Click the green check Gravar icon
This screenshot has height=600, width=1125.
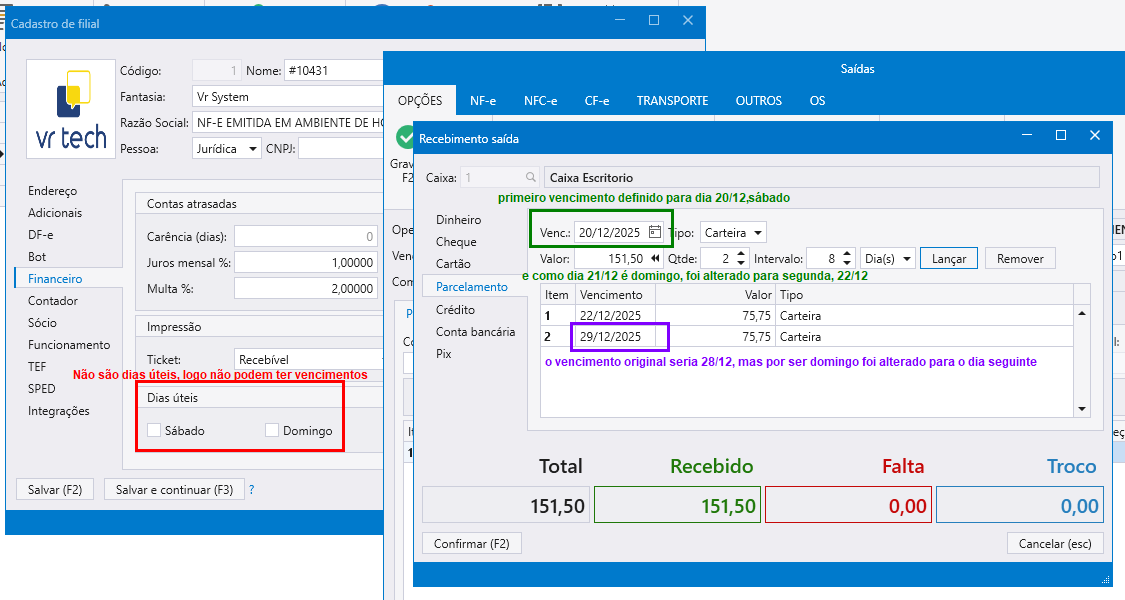406,138
